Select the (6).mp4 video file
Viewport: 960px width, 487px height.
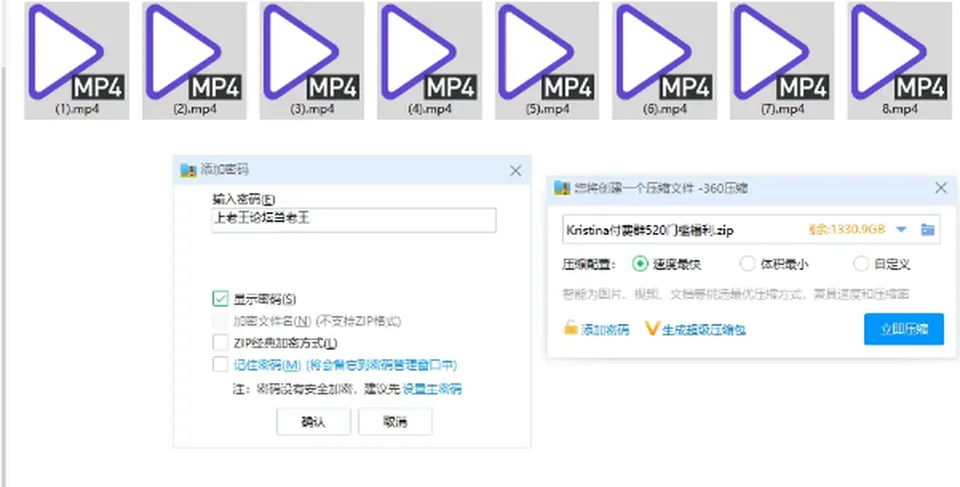point(664,60)
